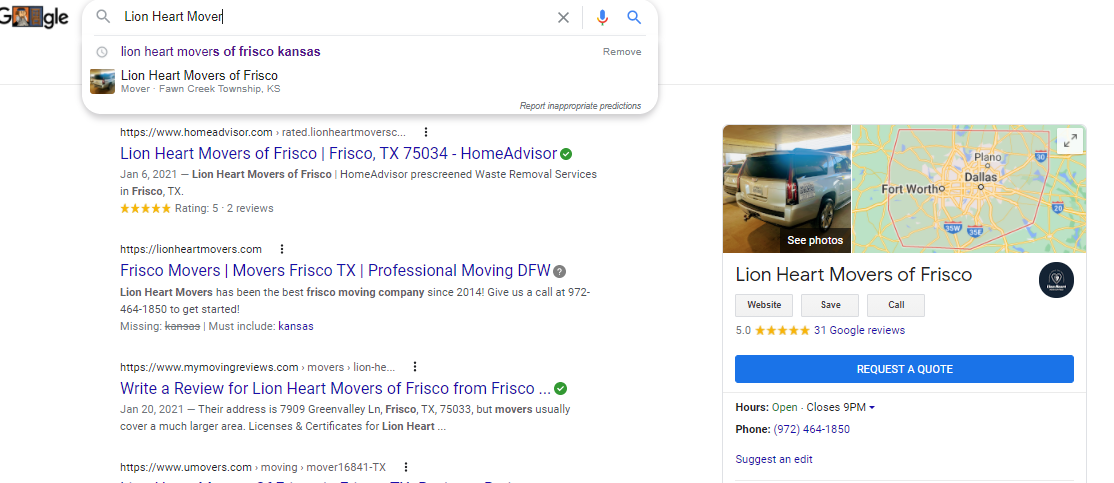Click the Google logo
The height and width of the screenshot is (483, 1114).
pos(34,17)
